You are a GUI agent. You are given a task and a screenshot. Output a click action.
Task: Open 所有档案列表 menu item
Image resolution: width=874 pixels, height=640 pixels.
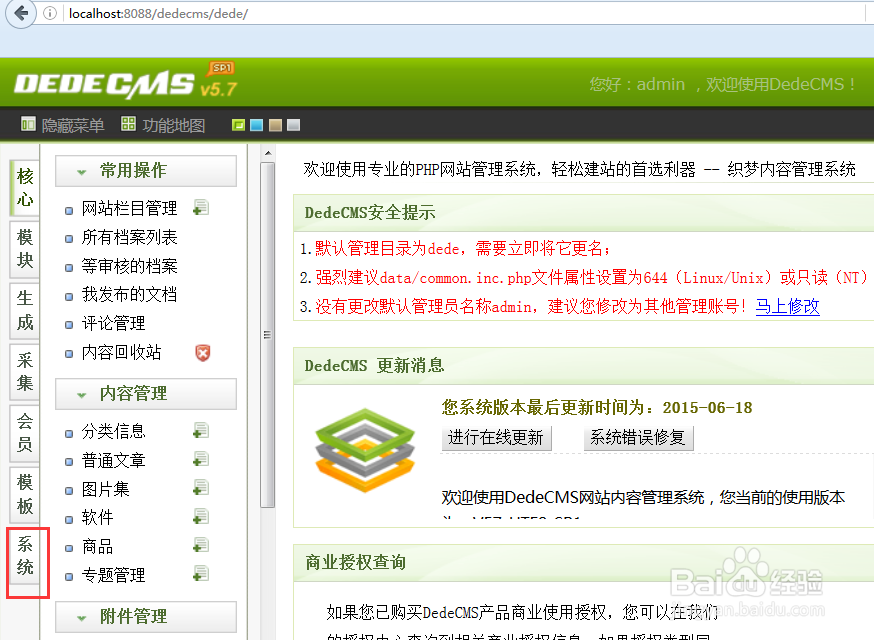pyautogui.click(x=129, y=237)
